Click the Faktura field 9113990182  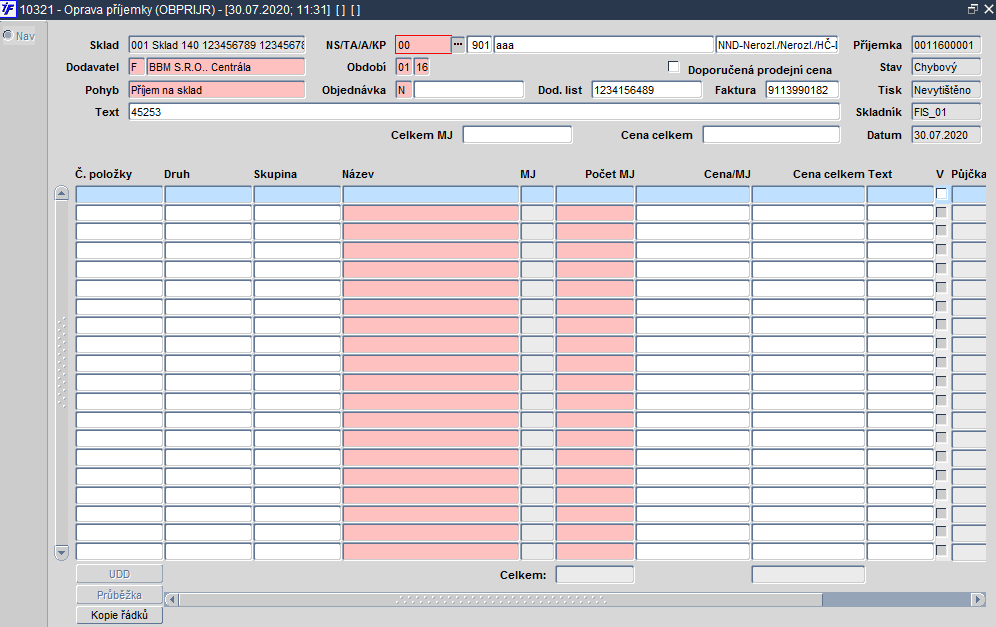[802, 90]
